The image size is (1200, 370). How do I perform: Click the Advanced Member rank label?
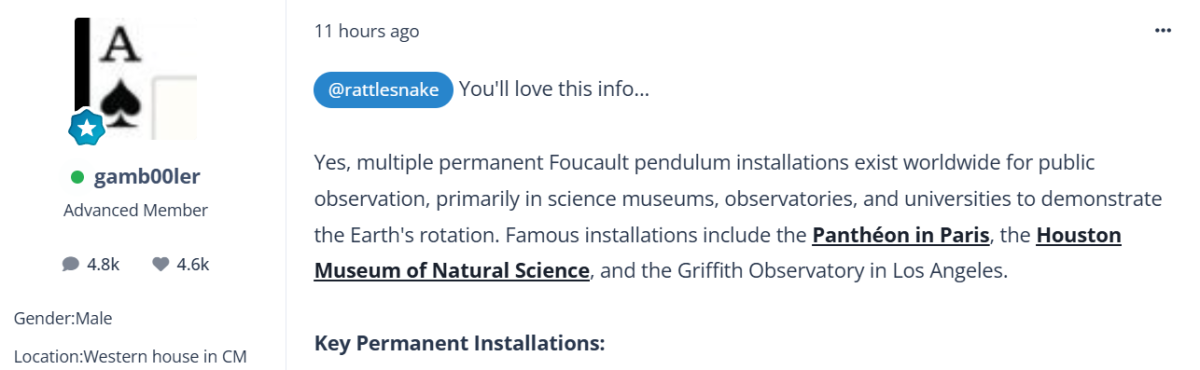(x=136, y=210)
